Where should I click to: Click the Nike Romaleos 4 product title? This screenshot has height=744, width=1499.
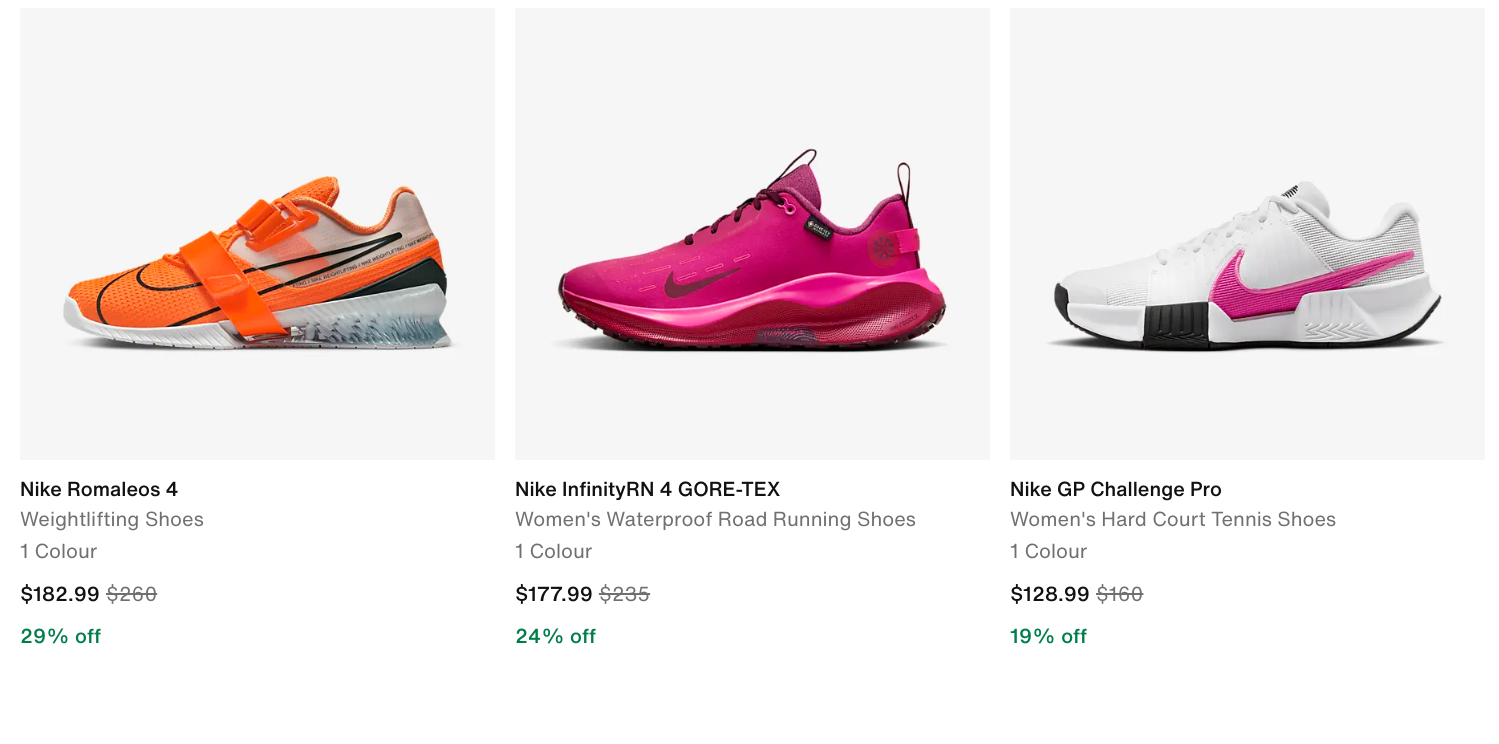(99, 489)
